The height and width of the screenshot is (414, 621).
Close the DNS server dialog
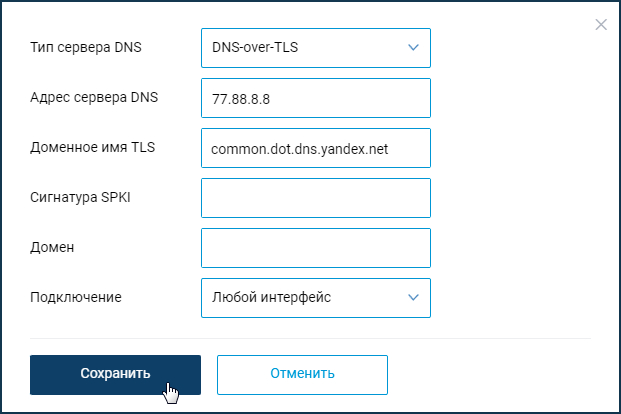(x=601, y=24)
